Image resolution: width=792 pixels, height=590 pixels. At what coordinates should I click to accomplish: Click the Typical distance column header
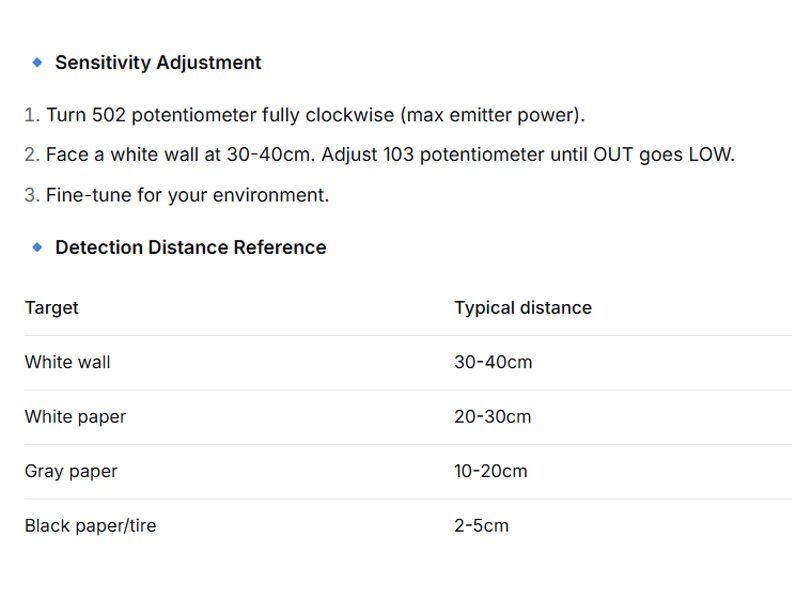[x=523, y=308]
